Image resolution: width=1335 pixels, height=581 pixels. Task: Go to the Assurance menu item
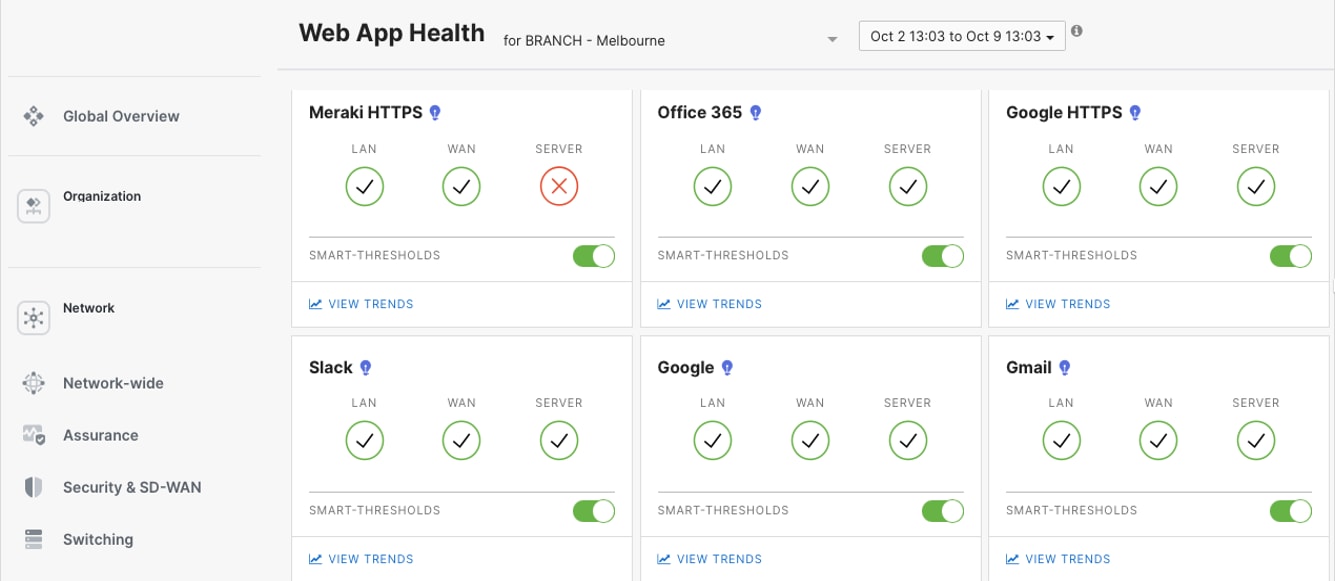(100, 436)
